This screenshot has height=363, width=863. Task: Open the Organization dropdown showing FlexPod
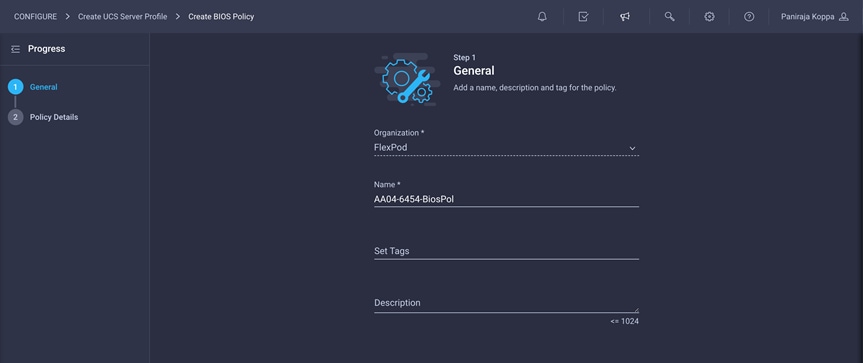coord(506,148)
